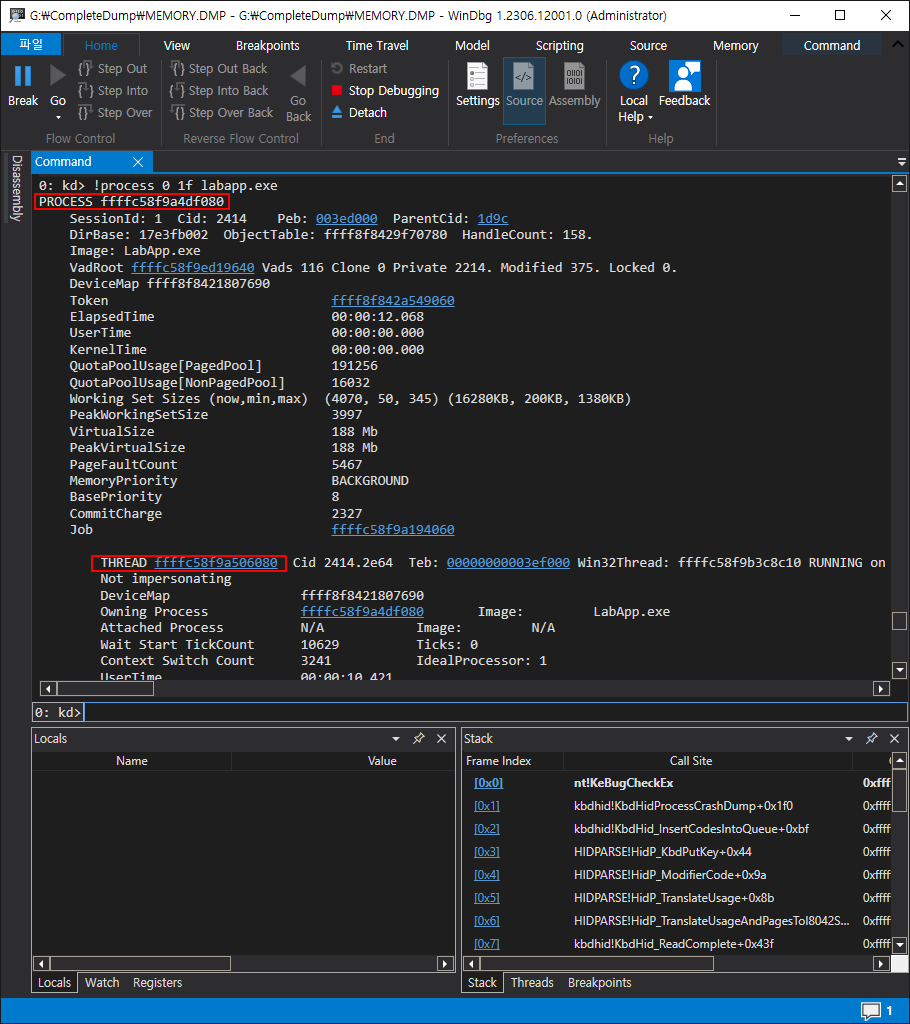Switch to bottom Breakpoints tab
The height and width of the screenshot is (1024, 910).
[x=599, y=983]
